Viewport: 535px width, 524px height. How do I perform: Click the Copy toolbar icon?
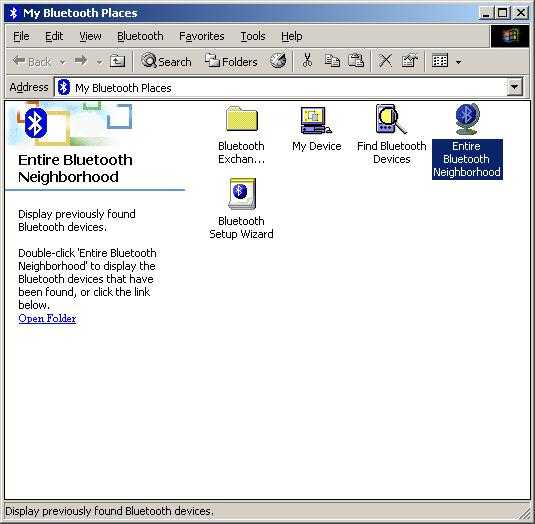tap(332, 61)
